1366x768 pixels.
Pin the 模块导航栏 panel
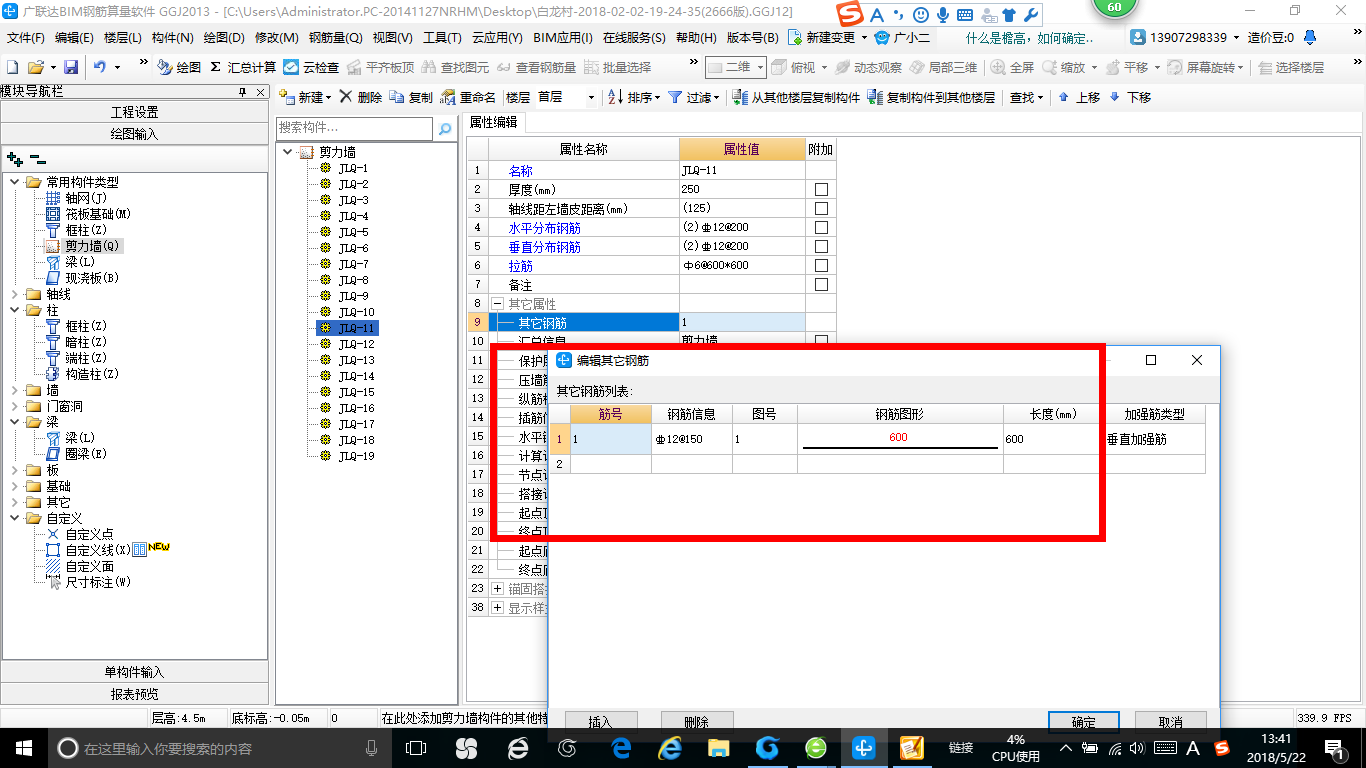click(x=242, y=92)
